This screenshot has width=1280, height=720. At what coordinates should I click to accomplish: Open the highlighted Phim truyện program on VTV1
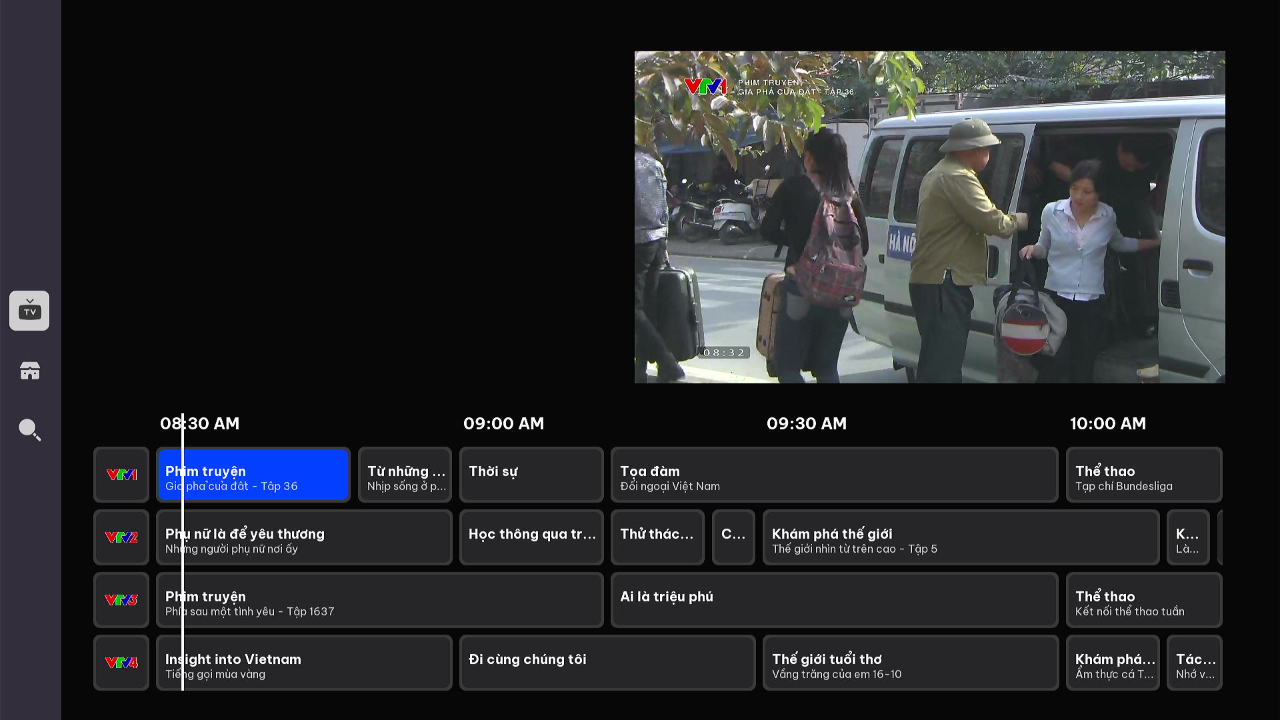pyautogui.click(x=252, y=474)
